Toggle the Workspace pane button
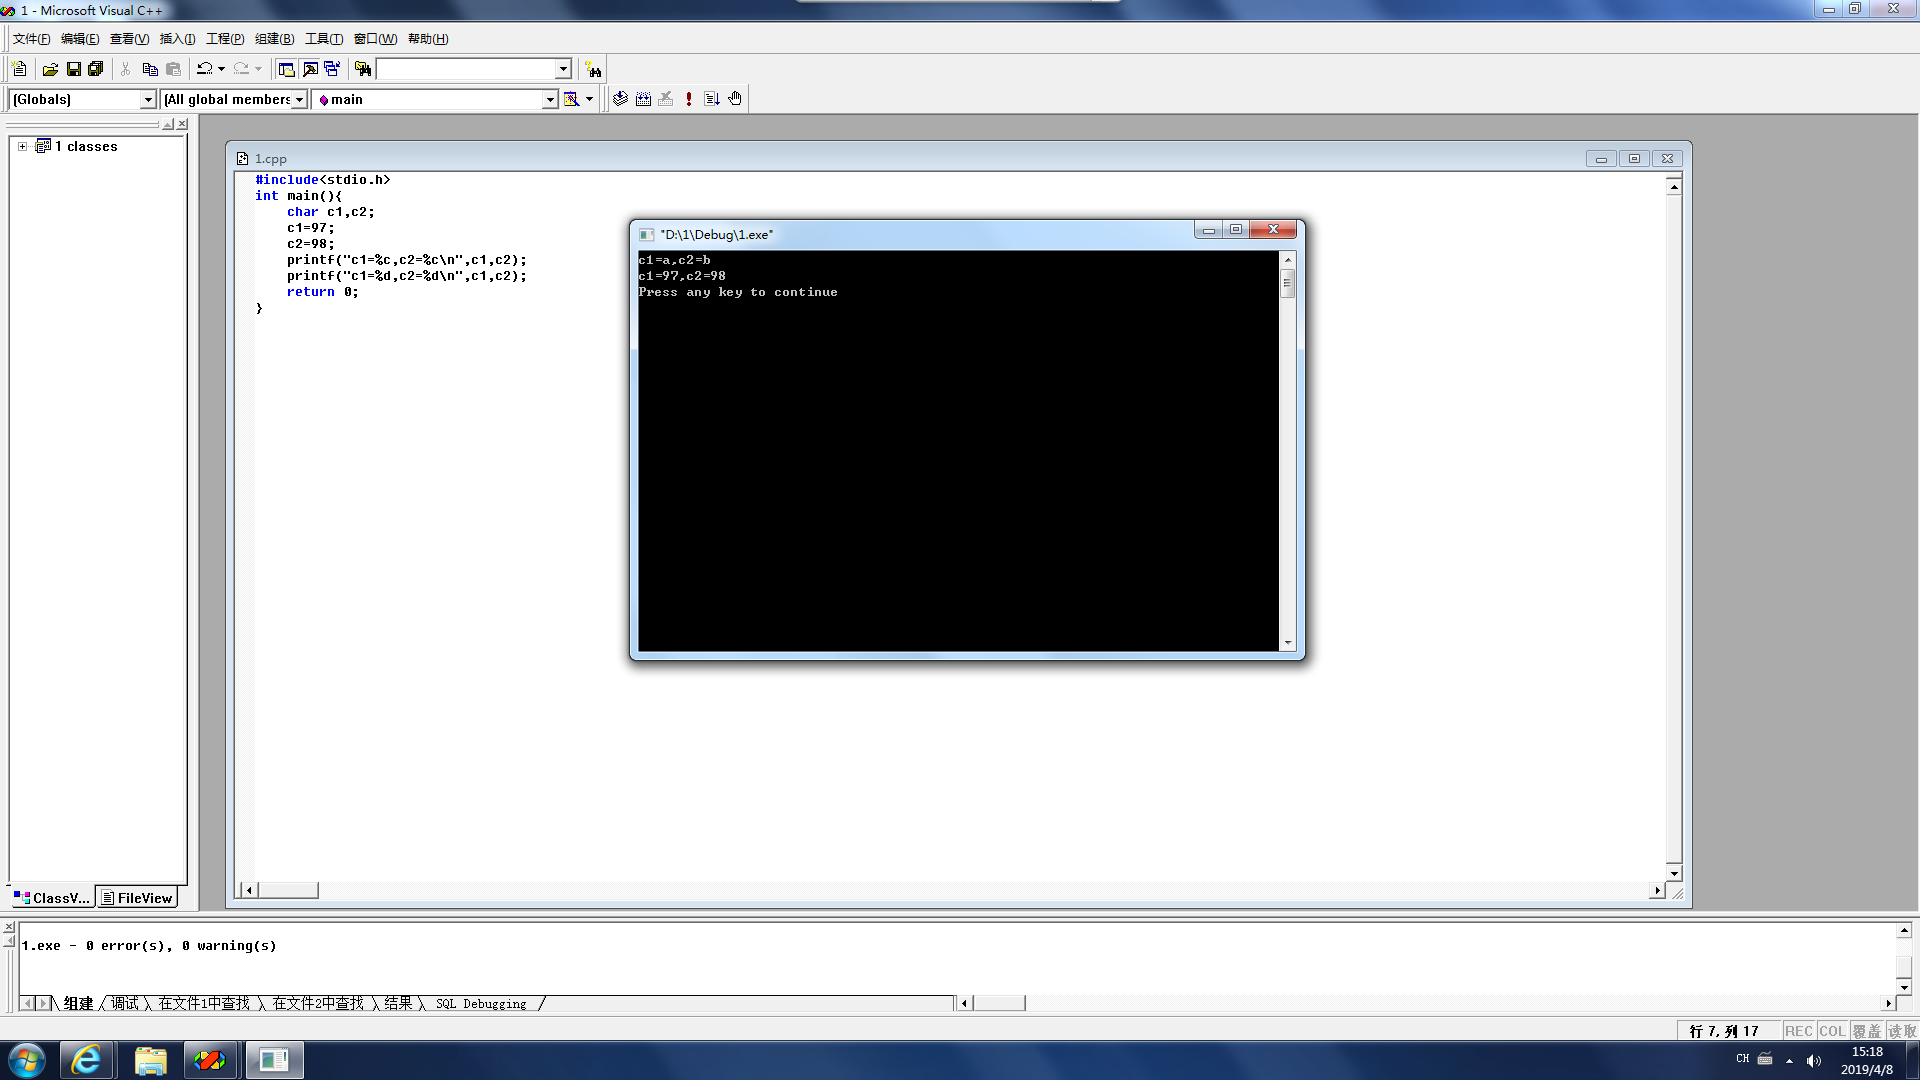The height and width of the screenshot is (1080, 1920). click(x=286, y=69)
